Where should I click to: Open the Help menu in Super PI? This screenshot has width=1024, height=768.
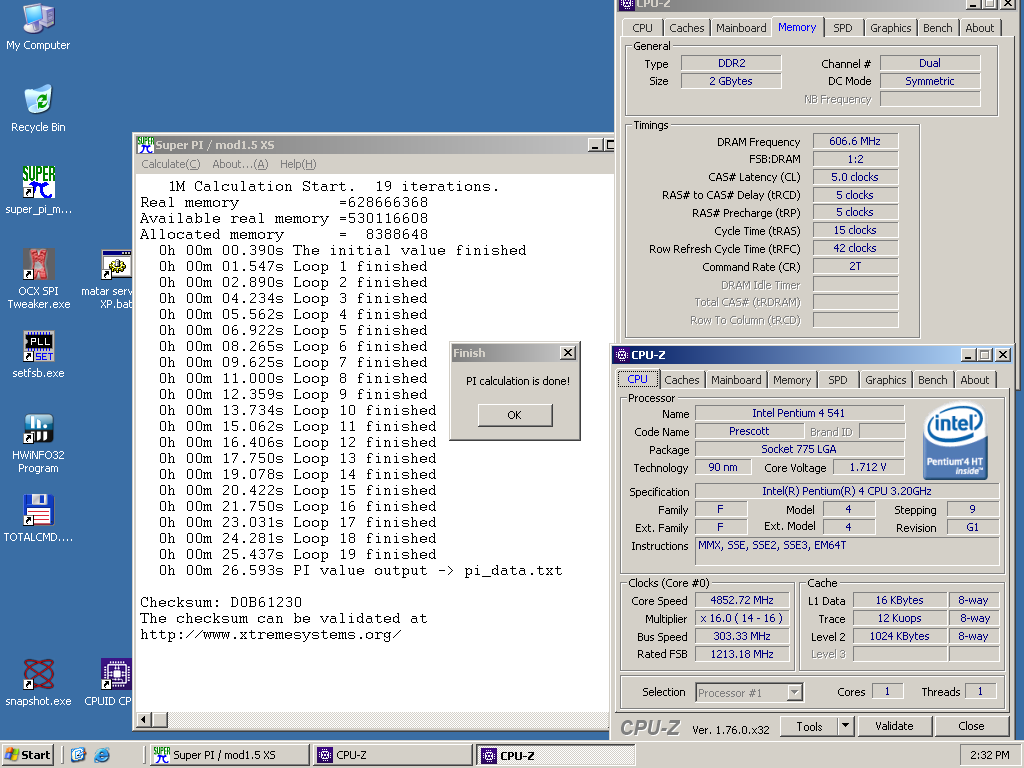click(x=298, y=164)
